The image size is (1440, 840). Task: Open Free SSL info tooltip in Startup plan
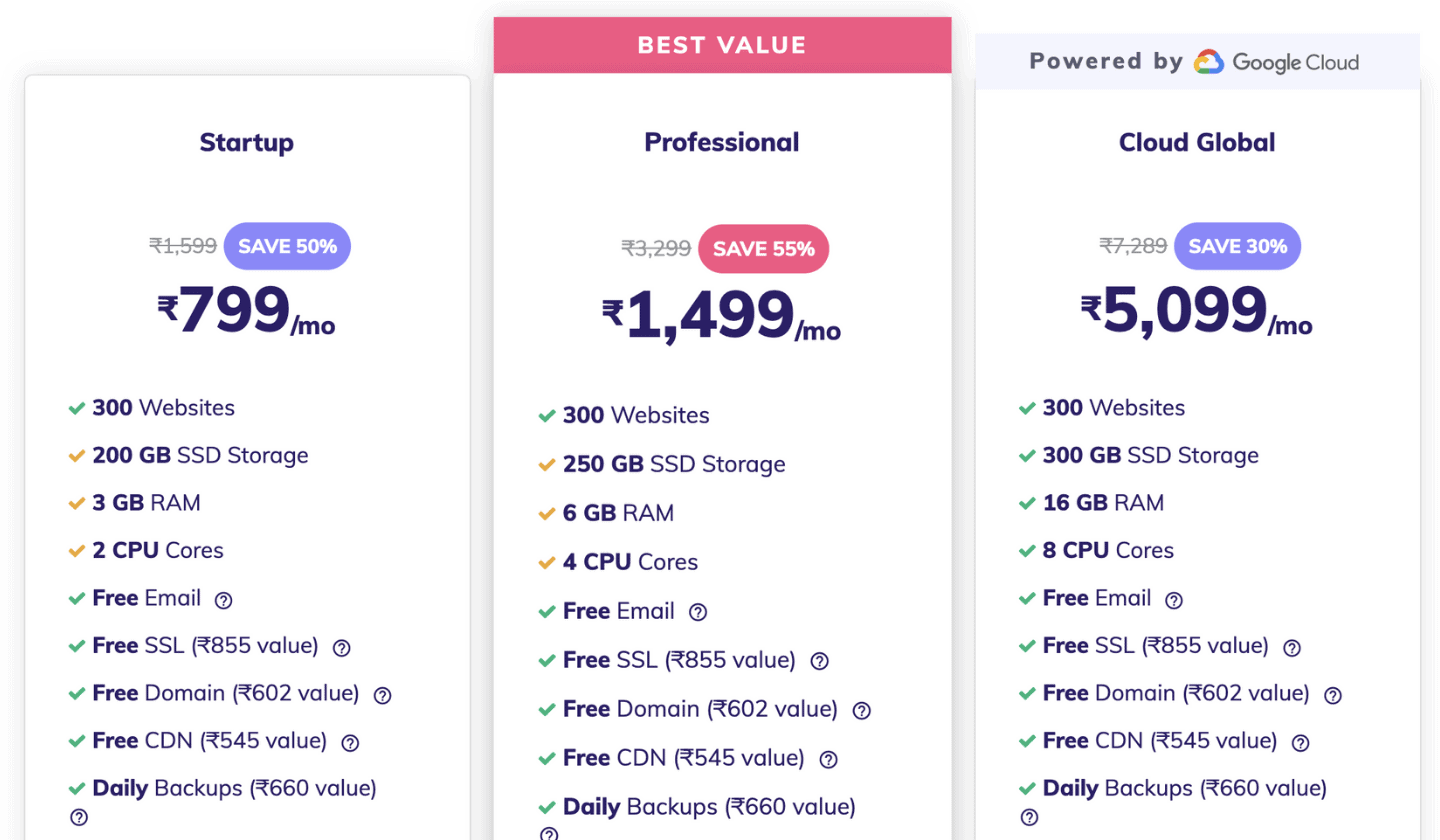coord(341,648)
